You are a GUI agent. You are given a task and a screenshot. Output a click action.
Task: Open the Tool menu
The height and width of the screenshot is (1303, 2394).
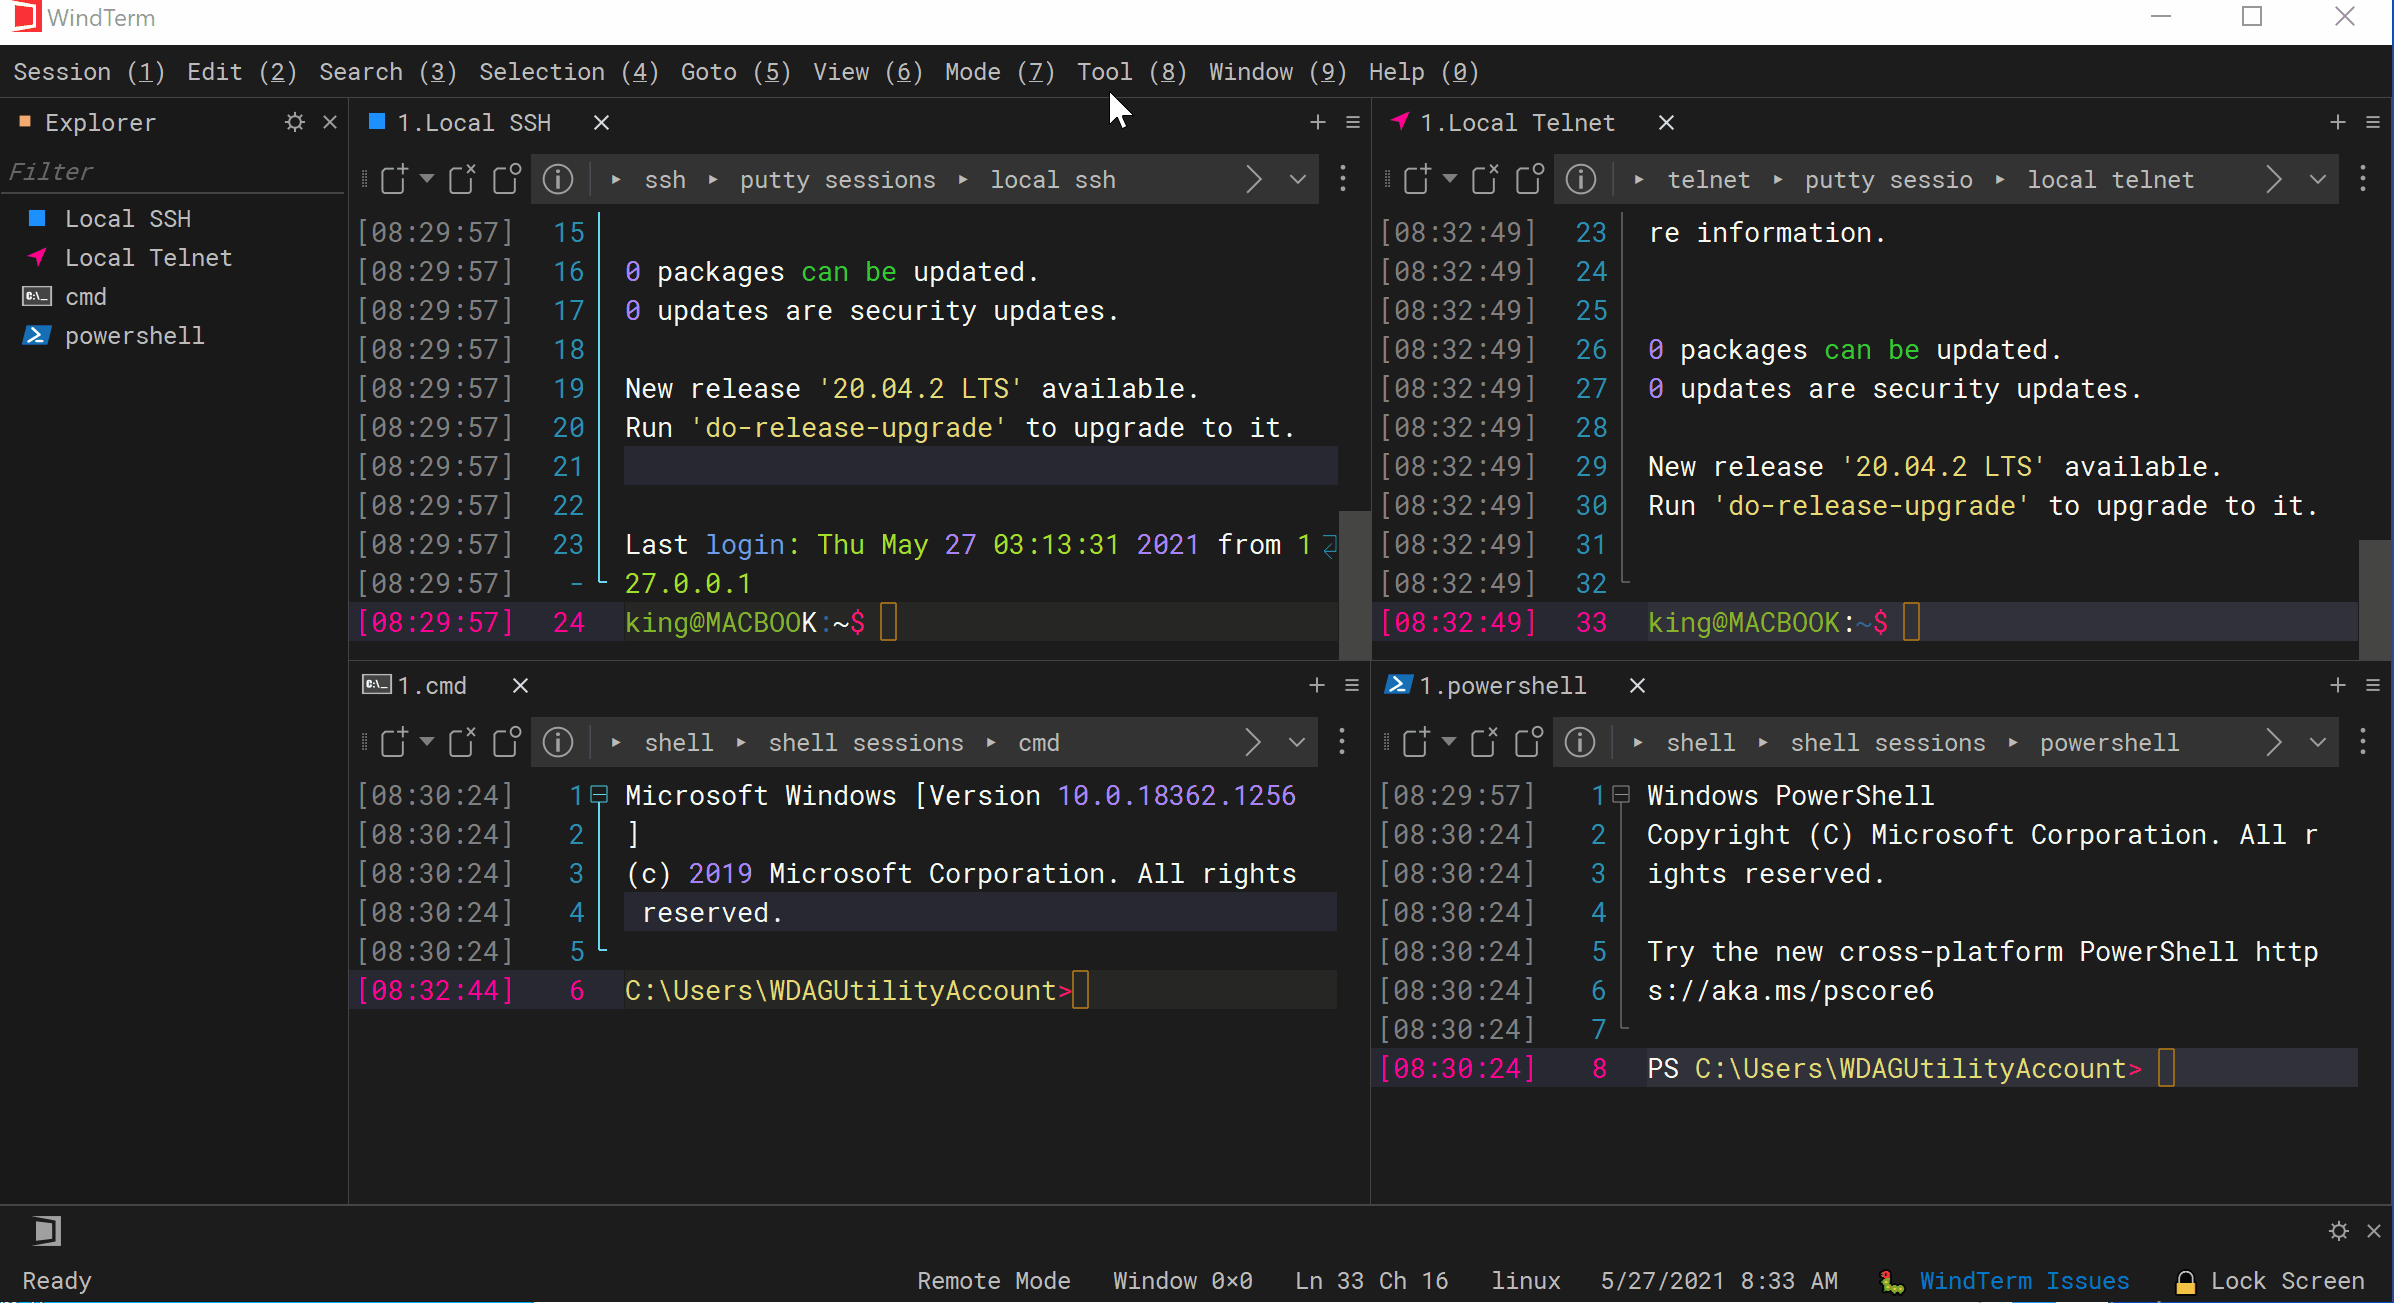tap(1130, 72)
